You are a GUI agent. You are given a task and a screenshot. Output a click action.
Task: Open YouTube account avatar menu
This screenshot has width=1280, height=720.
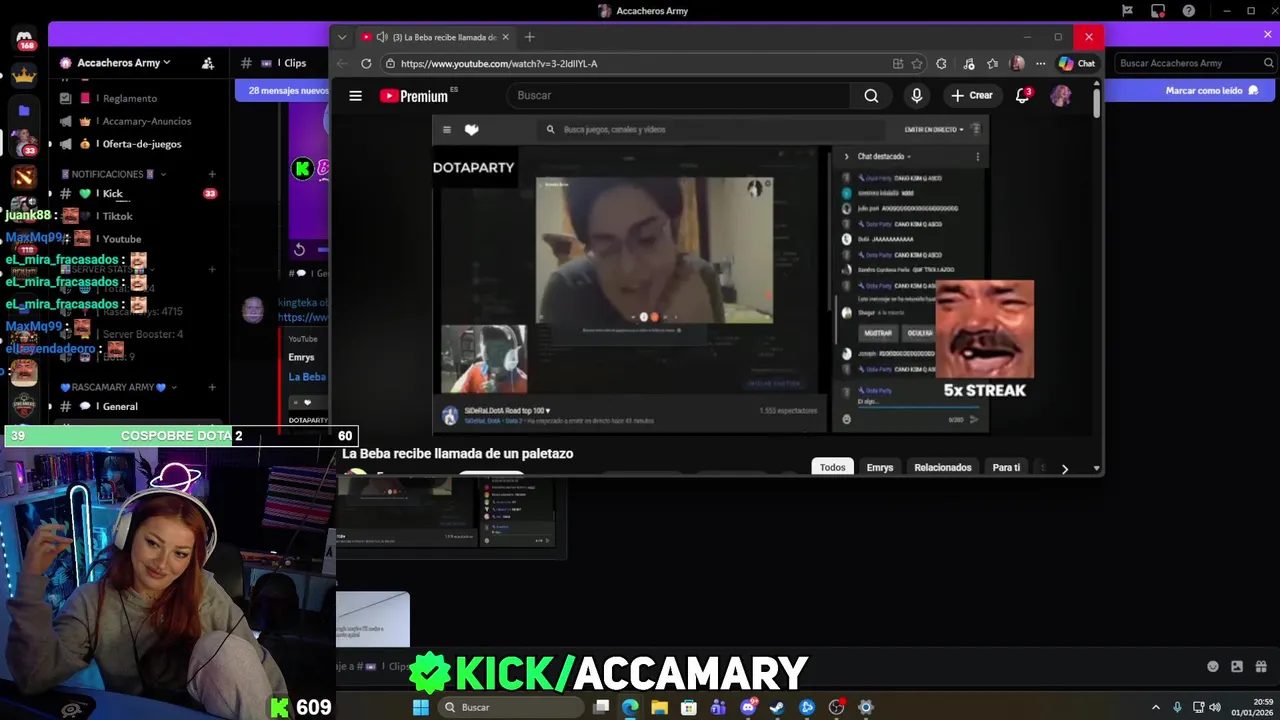tap(1060, 96)
